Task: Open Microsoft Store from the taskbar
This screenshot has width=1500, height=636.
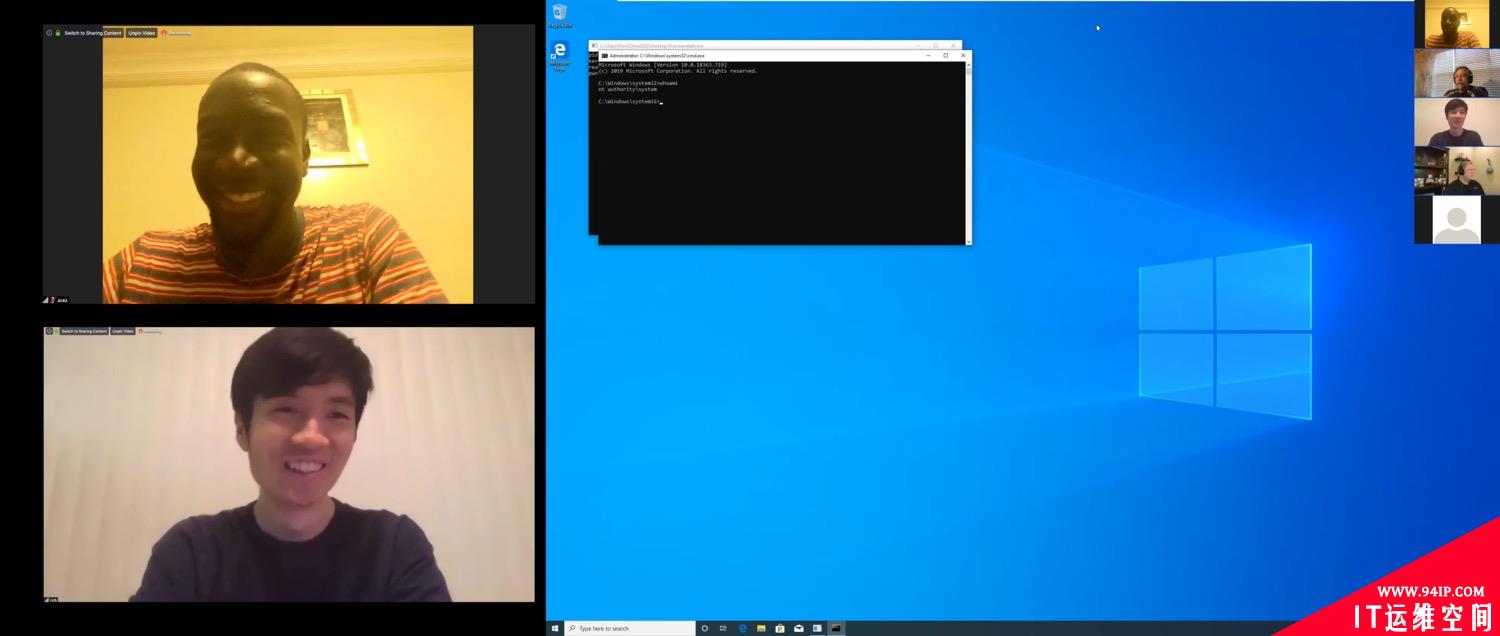Action: coord(780,628)
